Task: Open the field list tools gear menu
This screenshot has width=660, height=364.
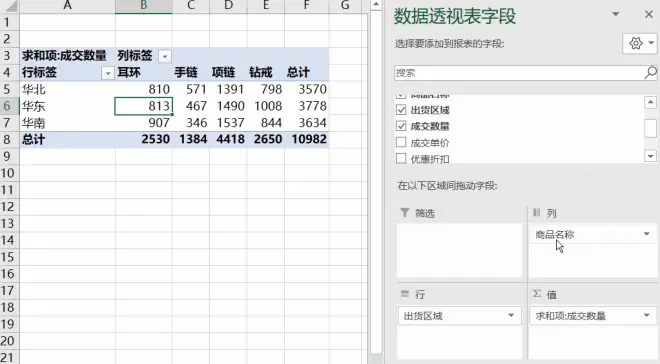Action: [x=640, y=43]
